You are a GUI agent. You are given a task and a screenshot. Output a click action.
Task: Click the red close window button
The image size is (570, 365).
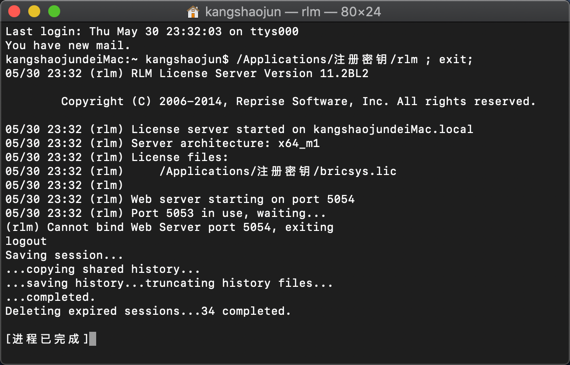[x=14, y=11]
